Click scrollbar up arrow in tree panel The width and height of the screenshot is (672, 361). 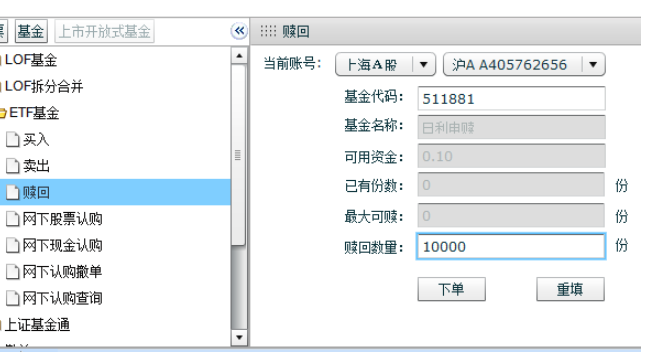tap(239, 56)
